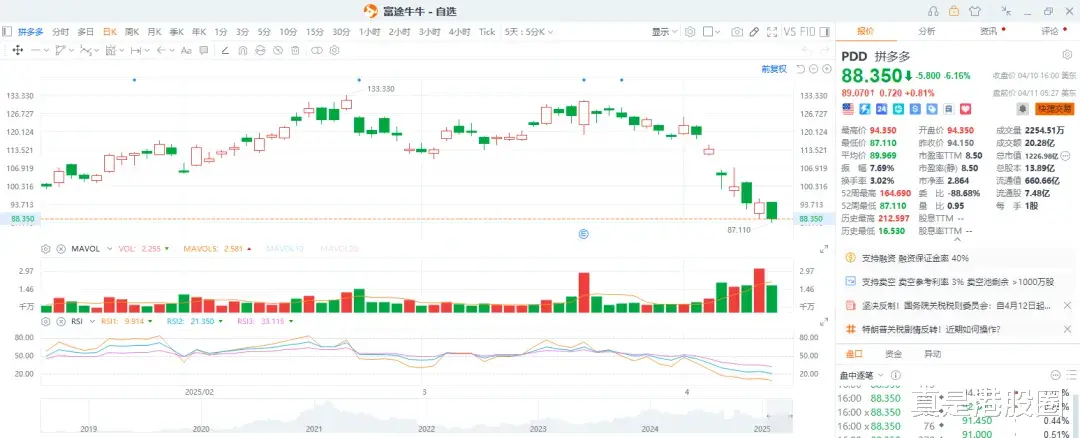This screenshot has height=438, width=1080.
Task: Toggle RSI2 line visibility
Action: (x=196, y=321)
